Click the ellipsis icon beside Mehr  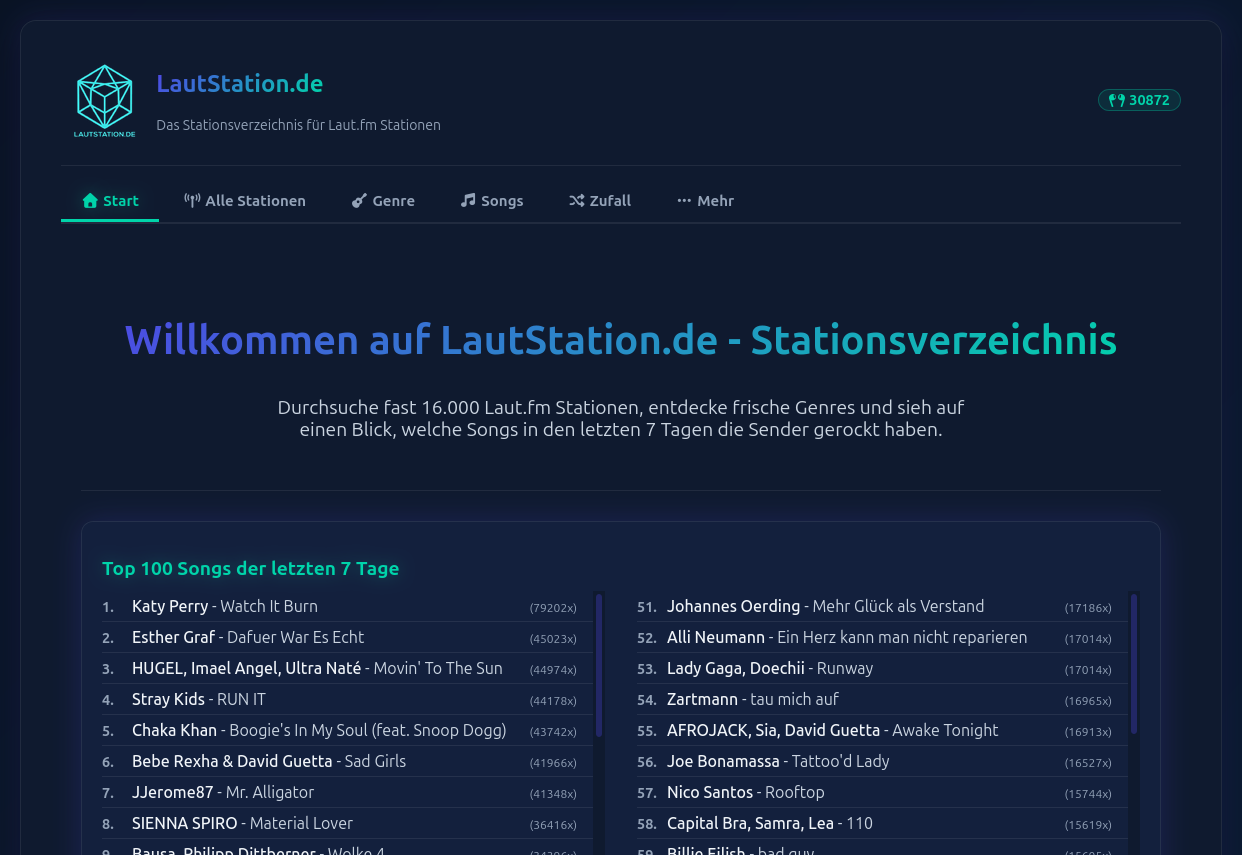[684, 201]
